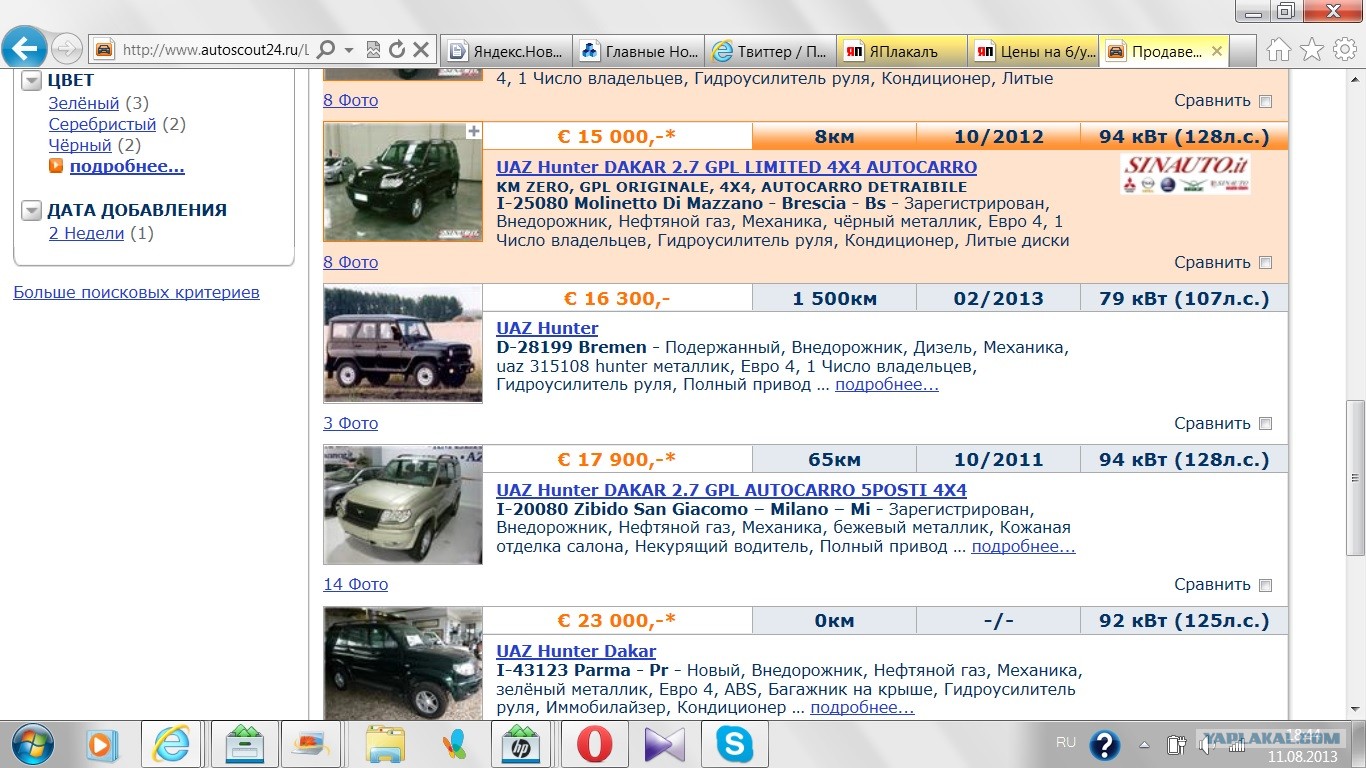
Task: Collapse the ЦВЕТ filter section
Action: (31, 81)
